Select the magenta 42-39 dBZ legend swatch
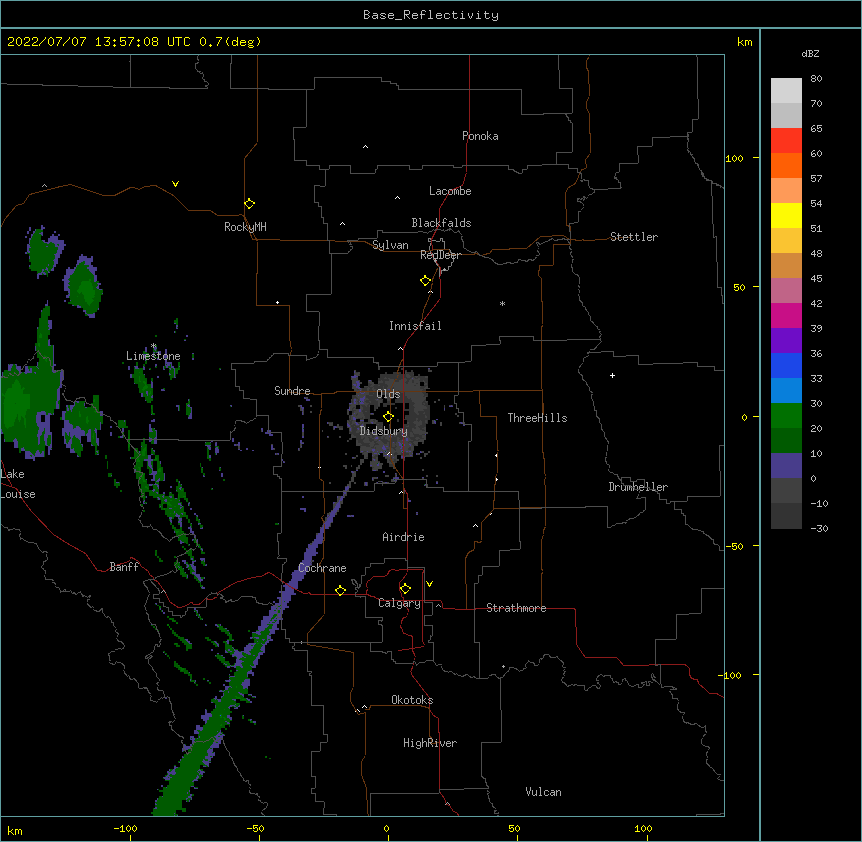862x842 pixels. [786, 315]
